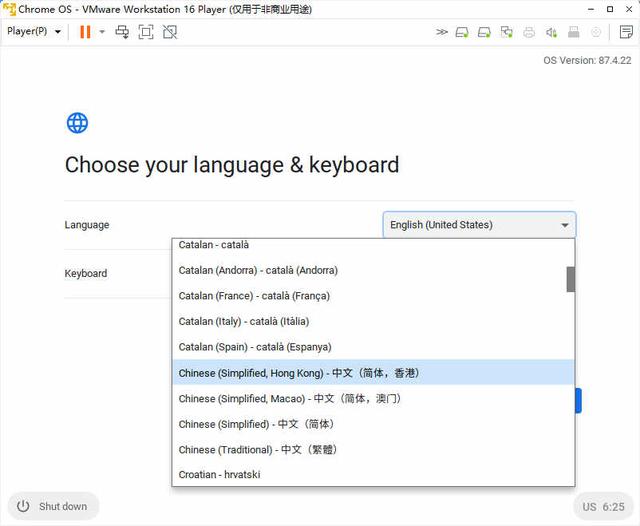Select Catalan (Andorra) option
This screenshot has height=526, width=640.
click(373, 270)
